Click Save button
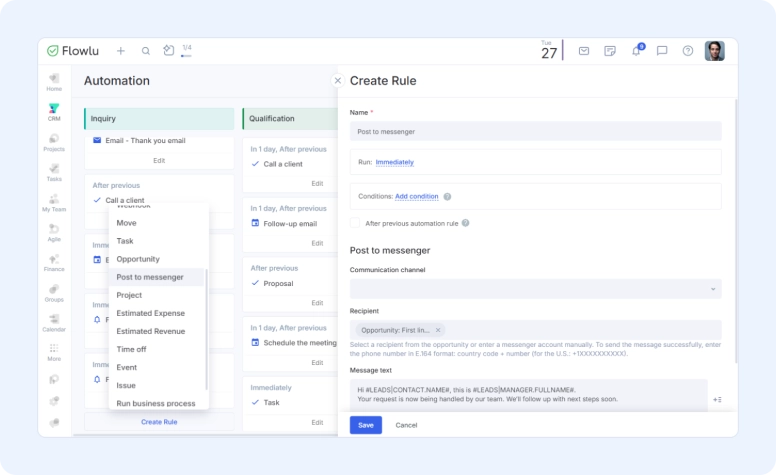Viewport: 776px width, 475px height. point(366,425)
